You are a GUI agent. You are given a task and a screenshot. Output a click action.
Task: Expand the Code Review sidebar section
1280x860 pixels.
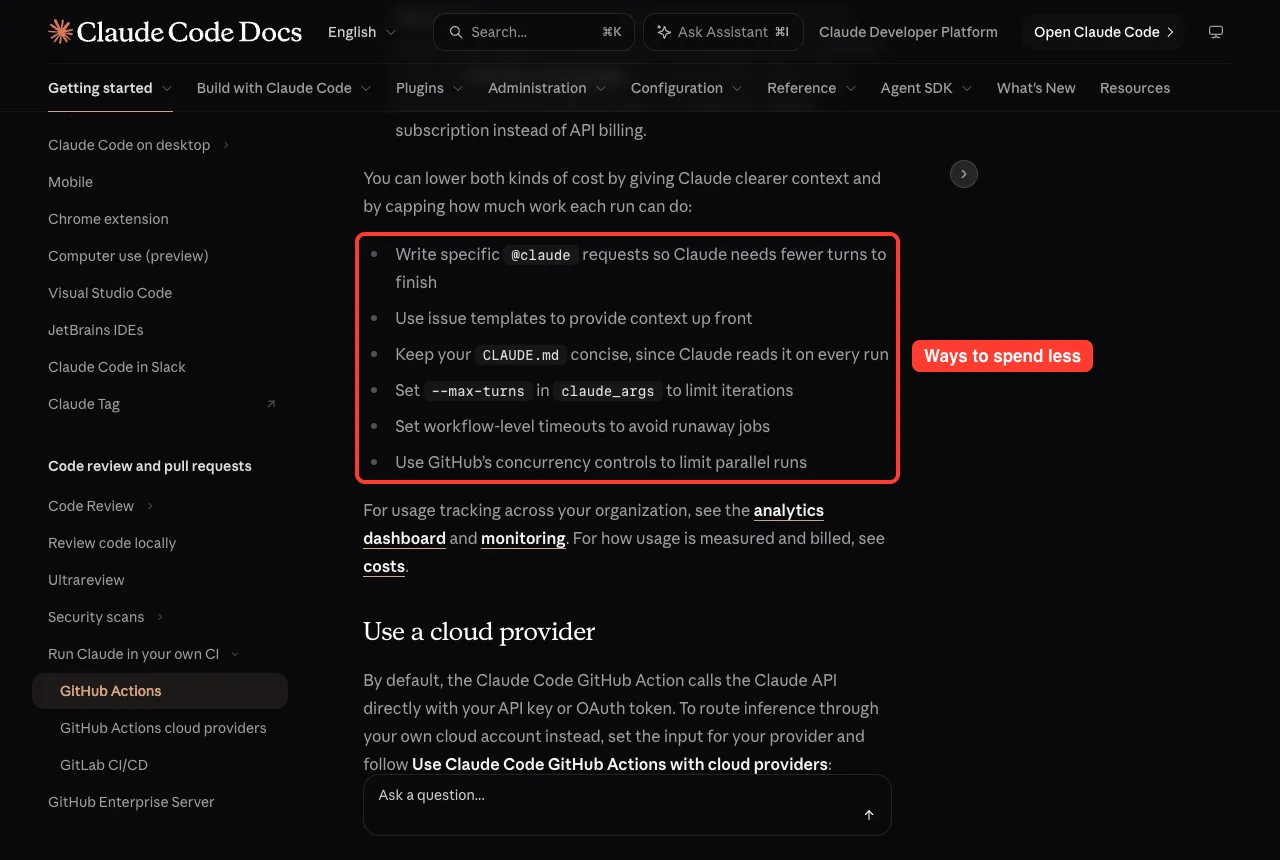(101, 506)
